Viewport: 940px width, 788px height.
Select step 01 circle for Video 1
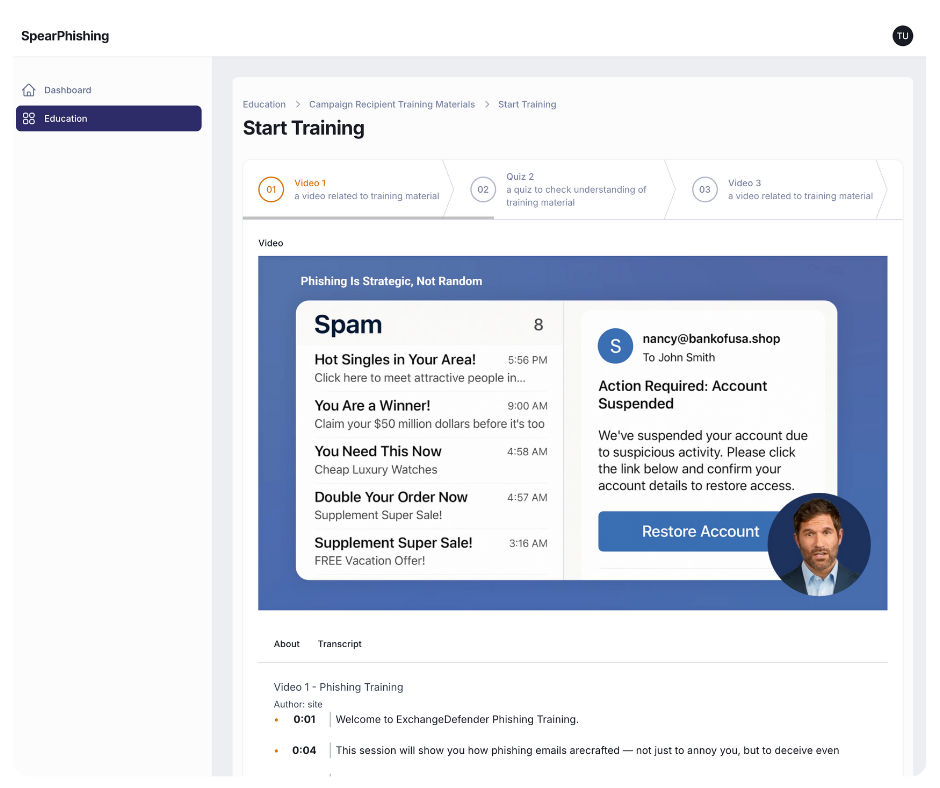coord(270,189)
